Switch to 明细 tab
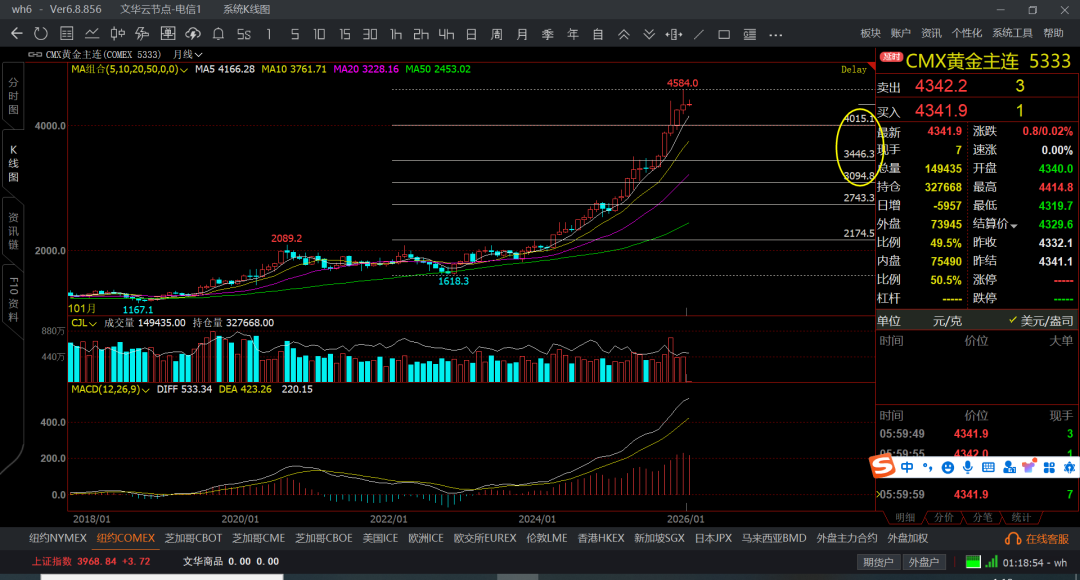This screenshot has height=580, width=1080. coord(904,517)
